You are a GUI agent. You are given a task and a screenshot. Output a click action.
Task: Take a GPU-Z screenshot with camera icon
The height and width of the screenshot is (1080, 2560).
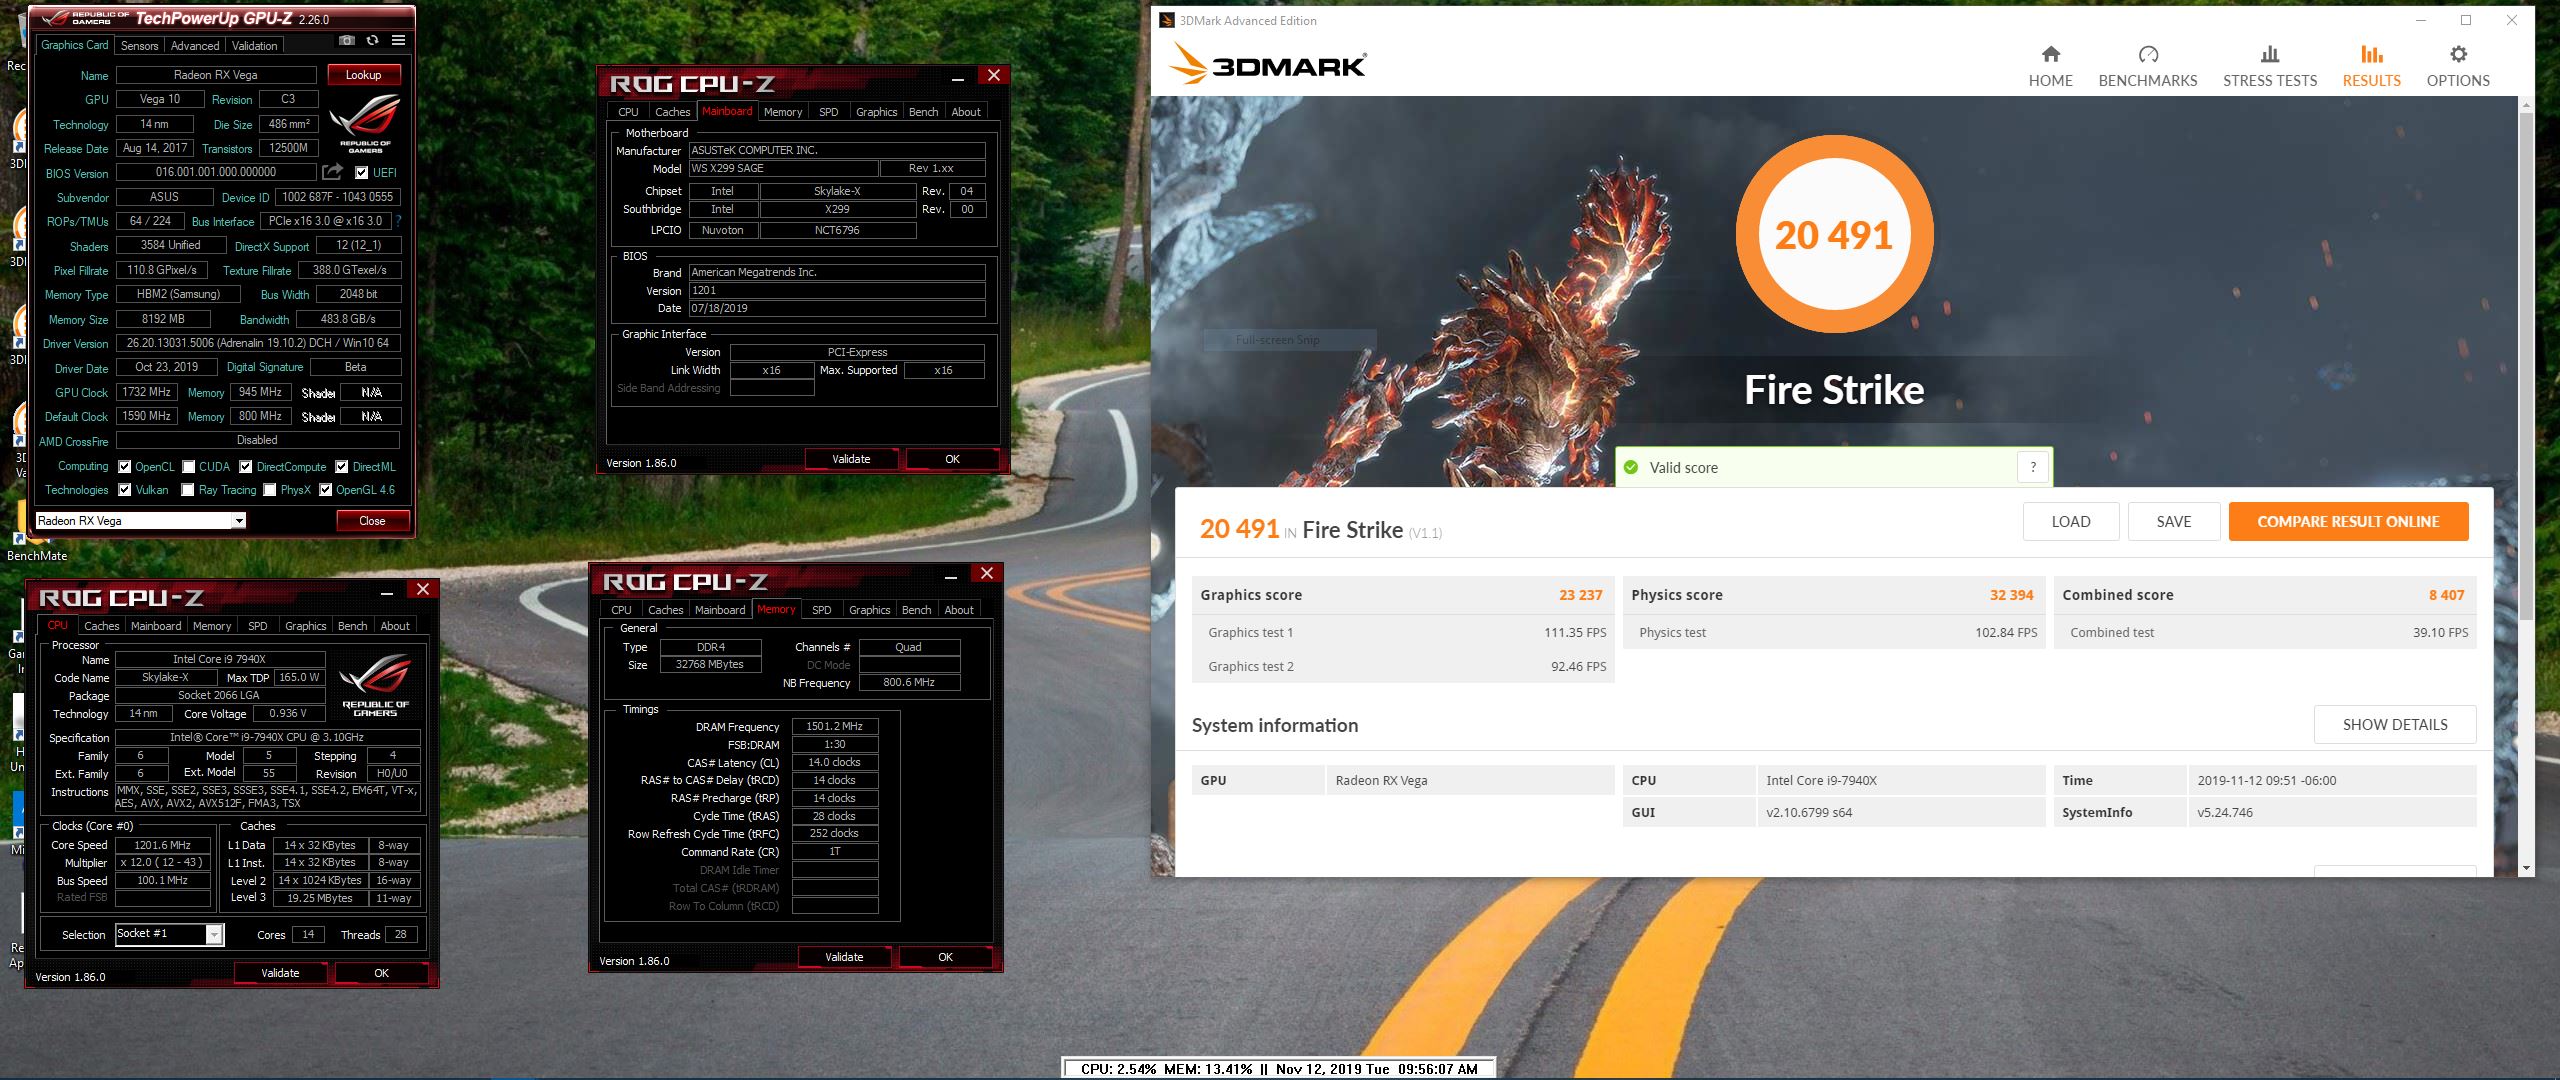coord(346,41)
